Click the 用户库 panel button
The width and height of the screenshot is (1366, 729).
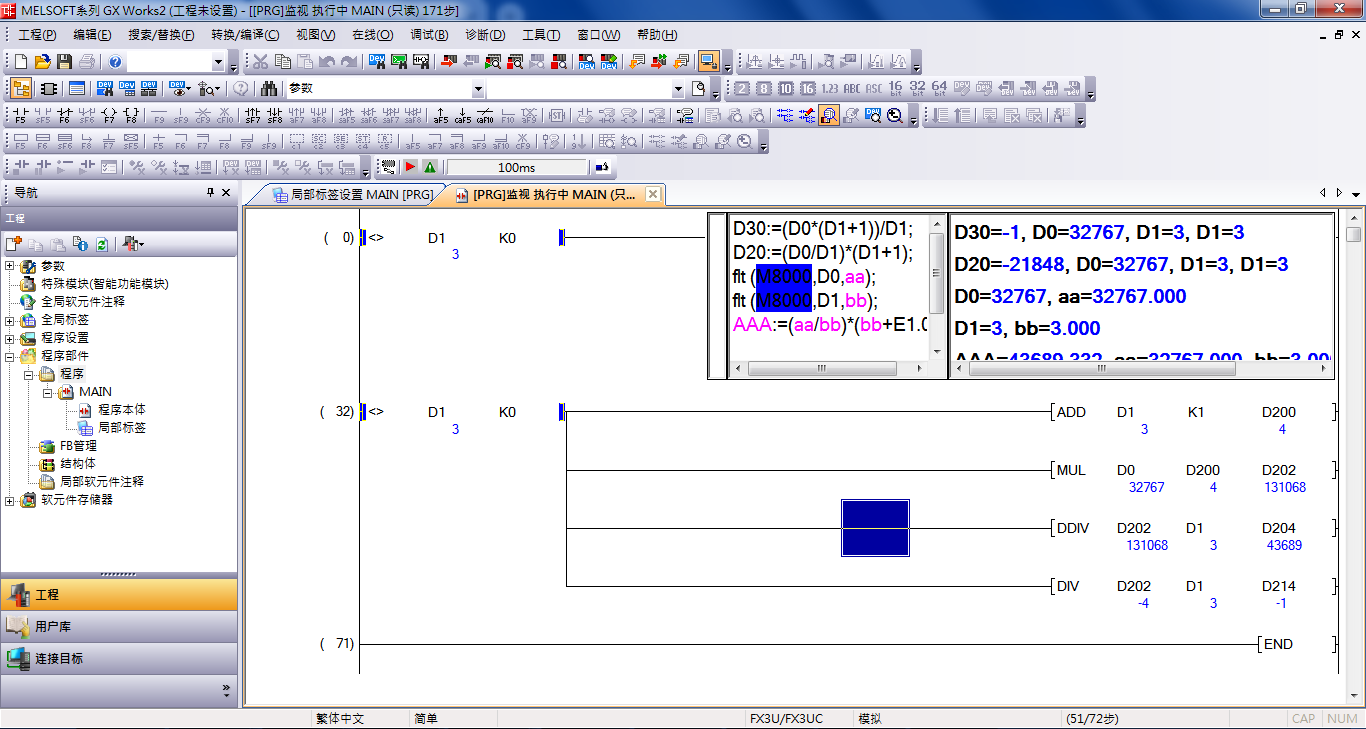pyautogui.click(x=119, y=626)
